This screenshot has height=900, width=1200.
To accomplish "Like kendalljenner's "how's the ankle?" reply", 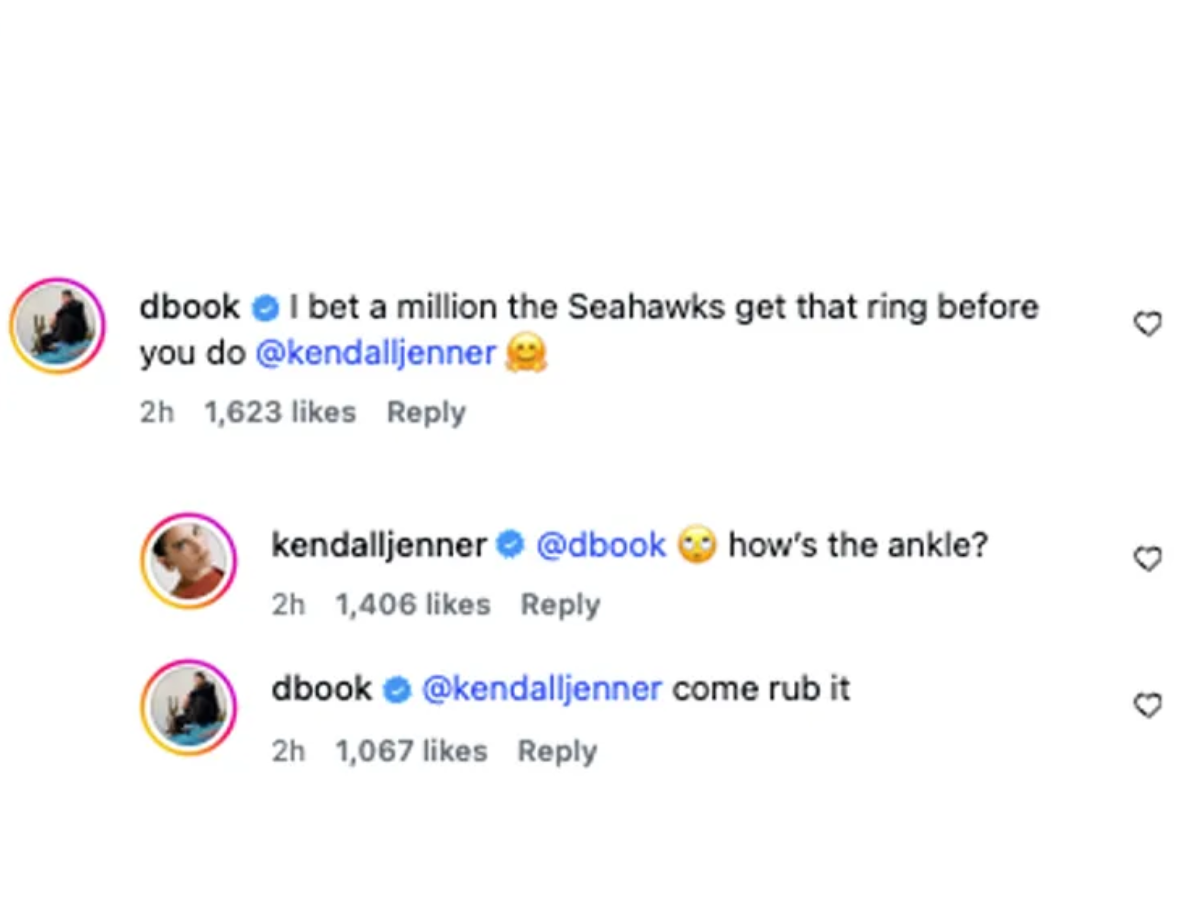I will coord(1149,559).
